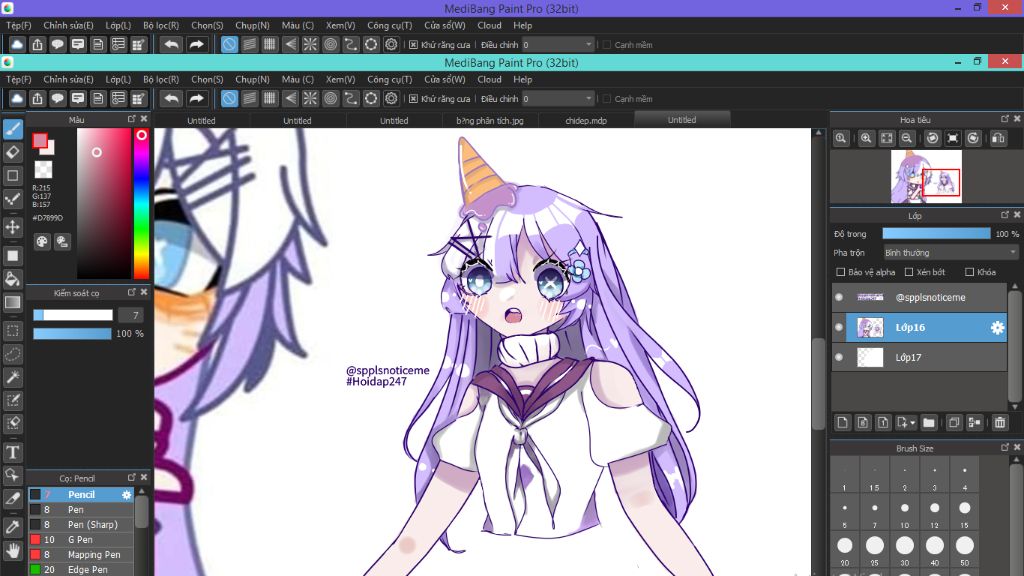The width and height of the screenshot is (1024, 576).
Task: Turn snap off in front window toolbar
Action: (x=229, y=99)
